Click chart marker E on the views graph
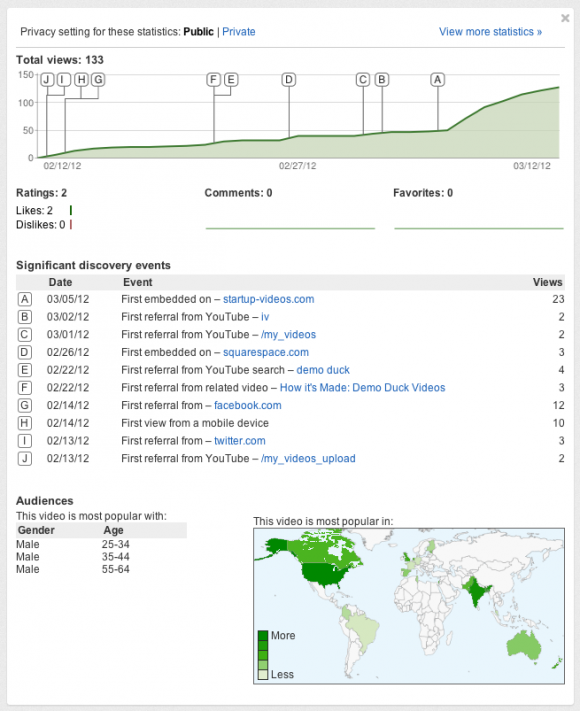This screenshot has width=580, height=711. point(231,80)
